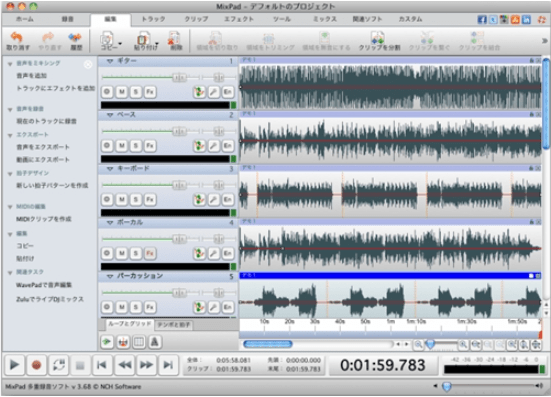Viewport: 551px width, 397px height.
Task: Open the wrench tool on キーボード track
Action: pos(213,200)
